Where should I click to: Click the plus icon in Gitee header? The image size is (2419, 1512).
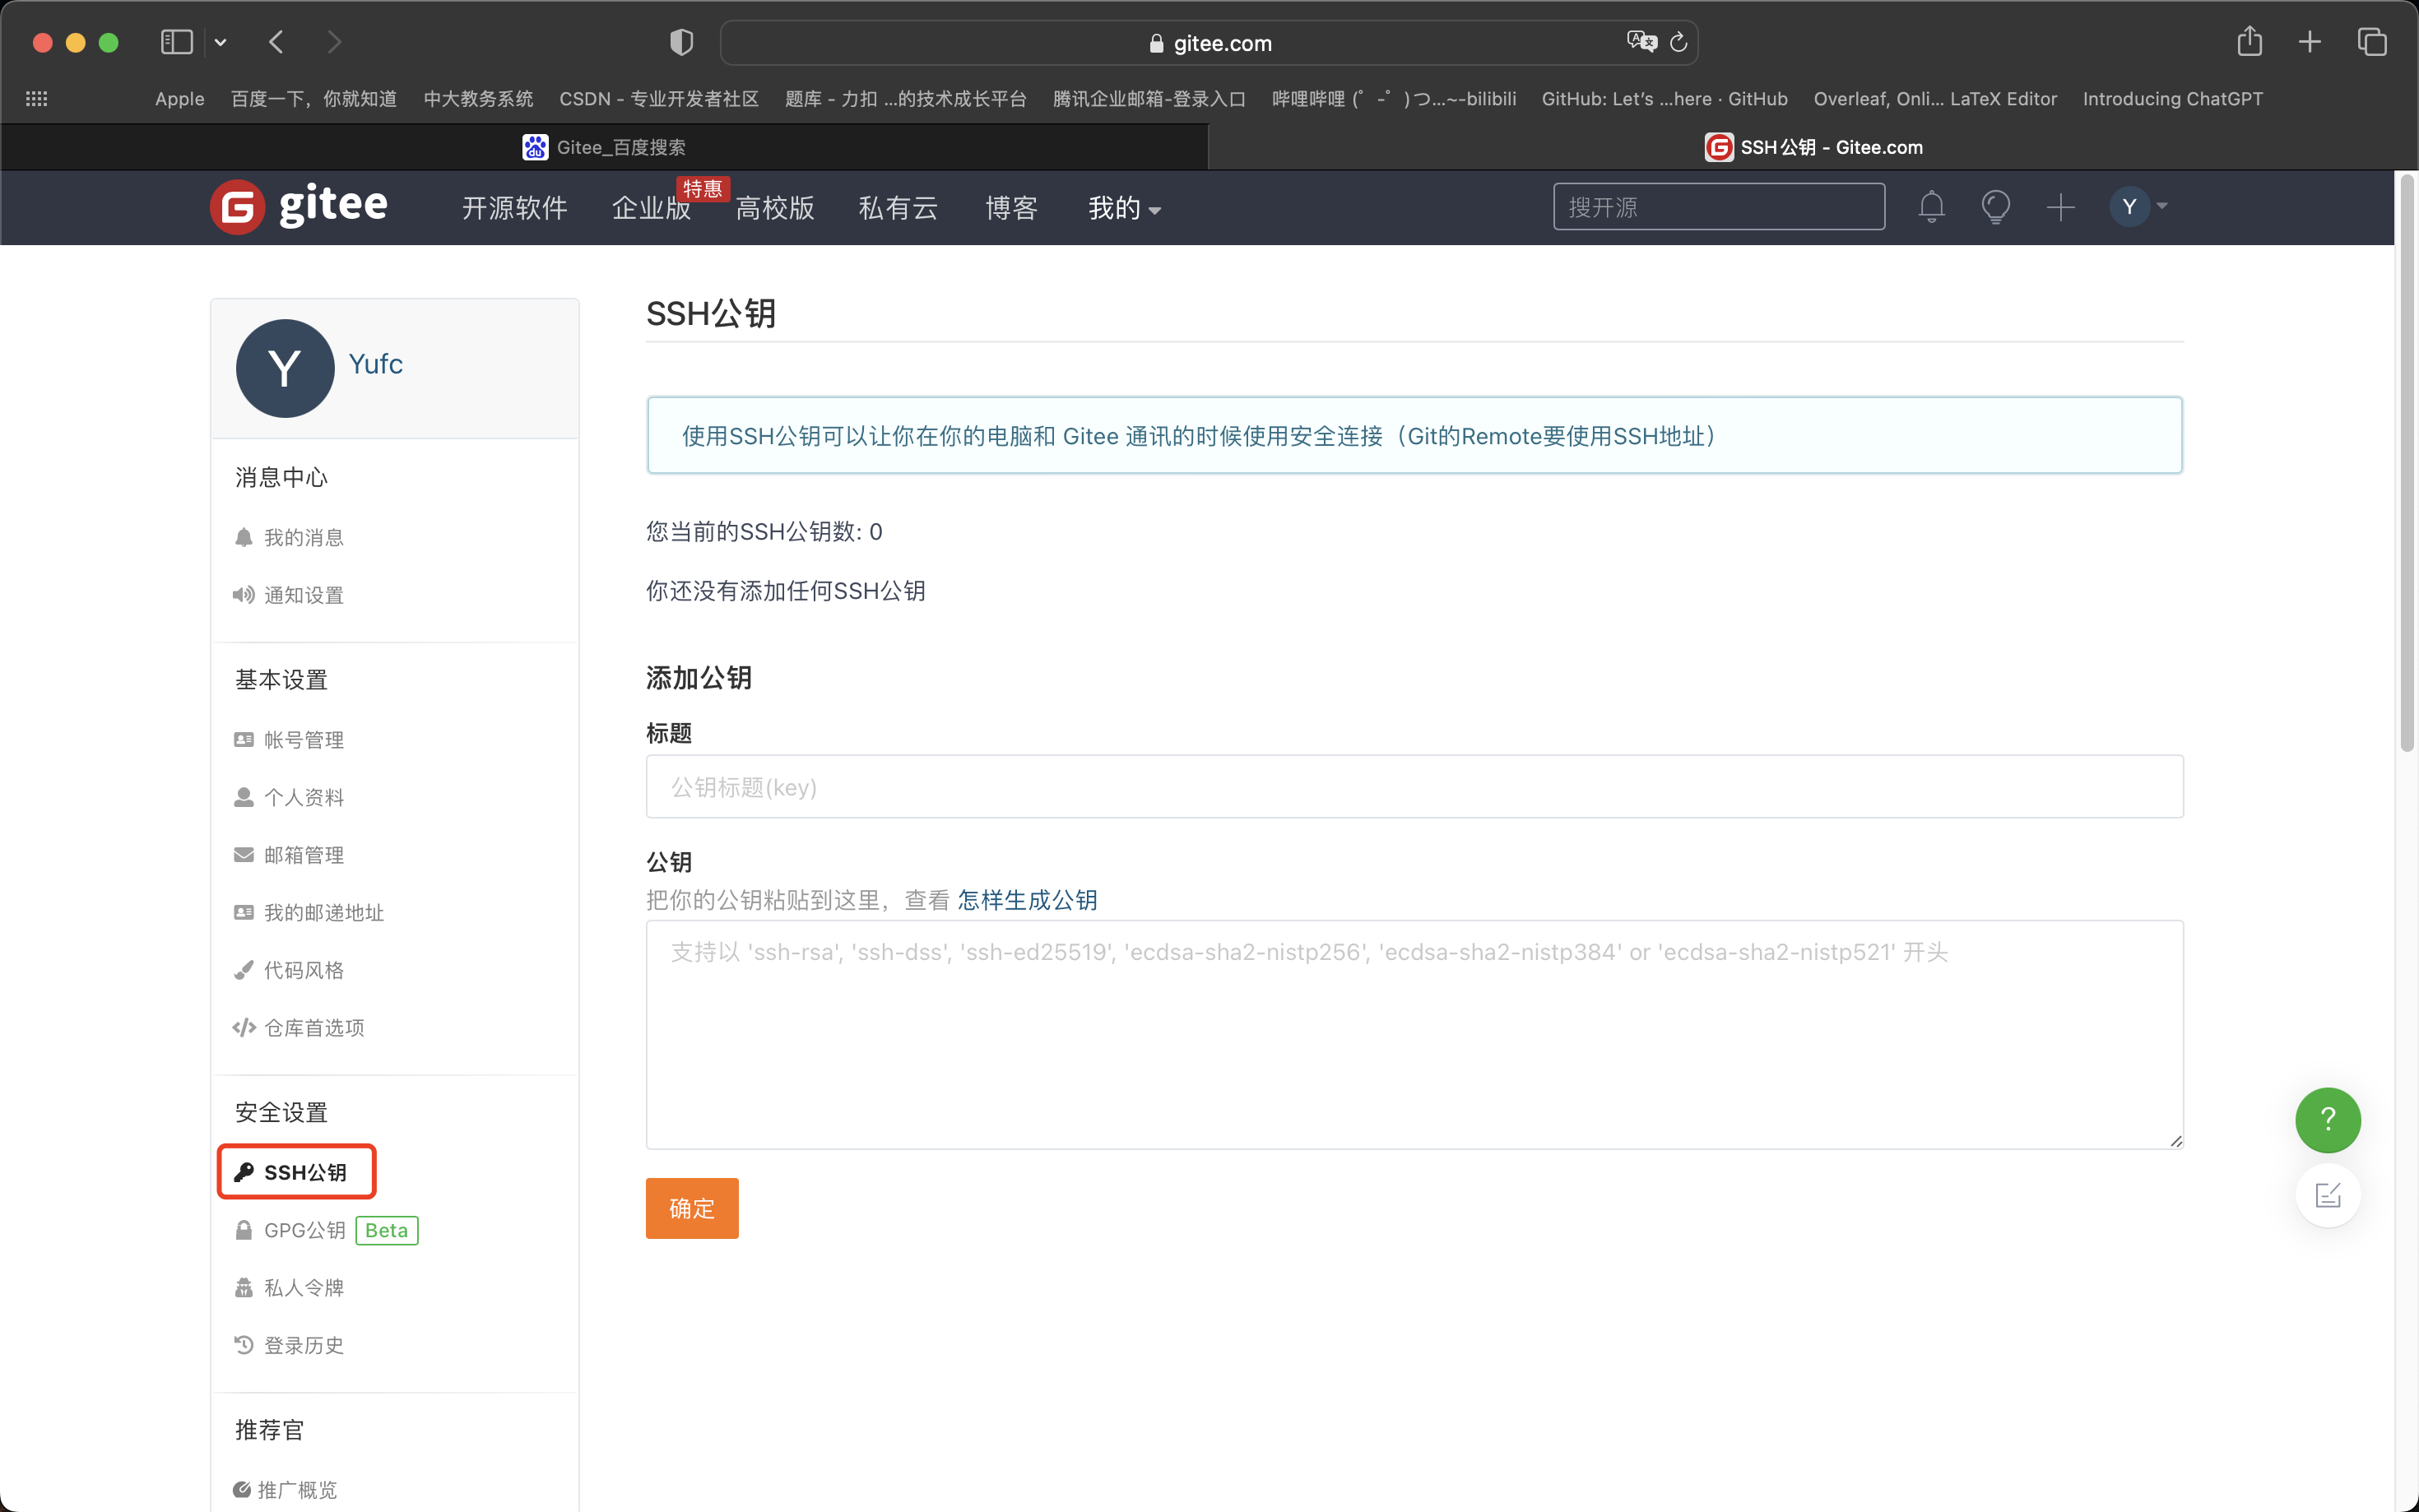[2060, 207]
